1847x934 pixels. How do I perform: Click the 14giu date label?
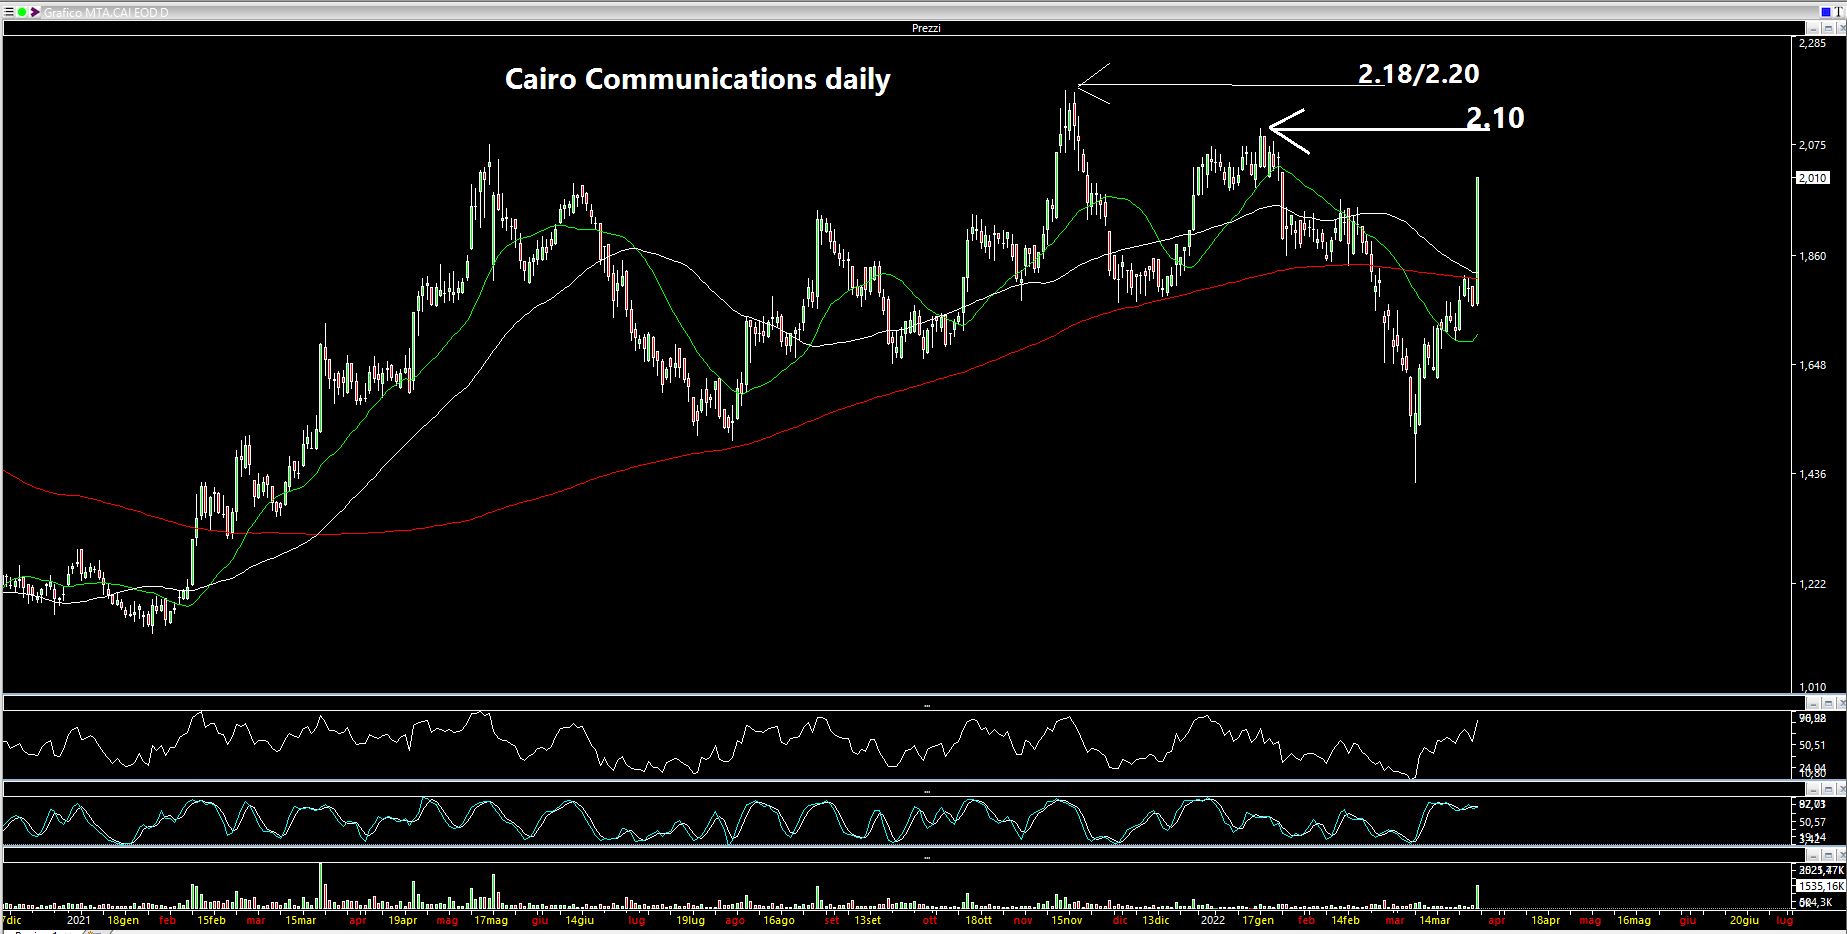coord(579,920)
